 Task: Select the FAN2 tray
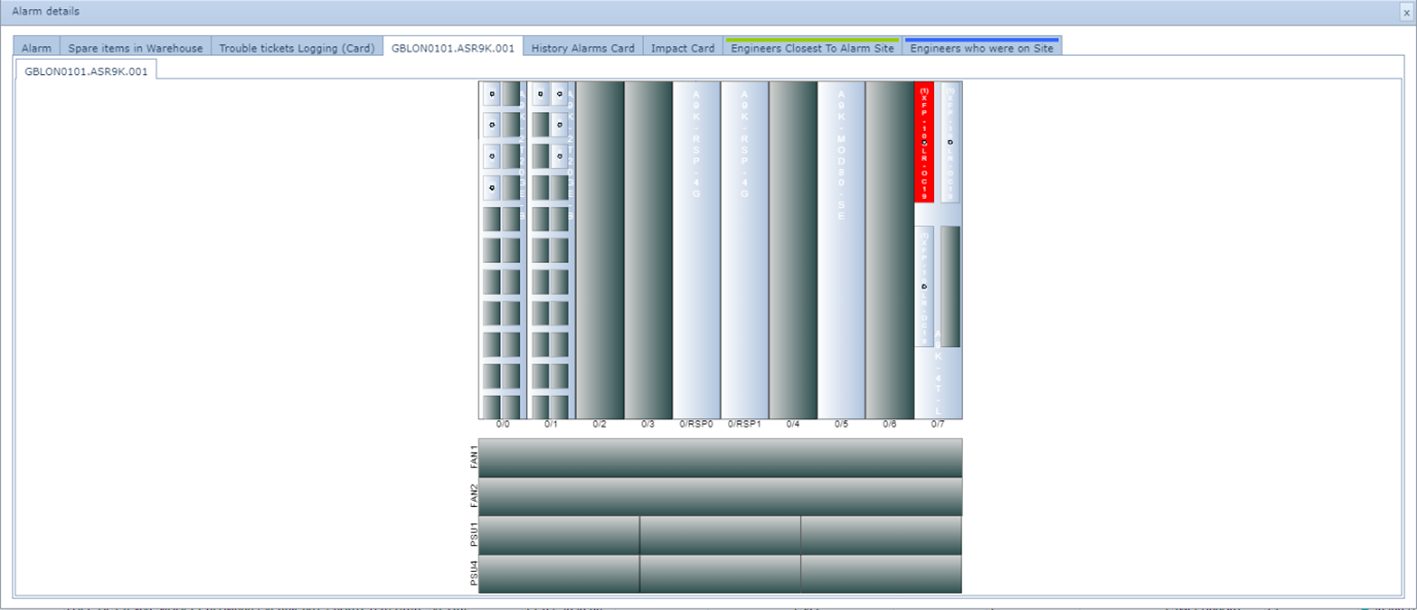tap(720, 497)
